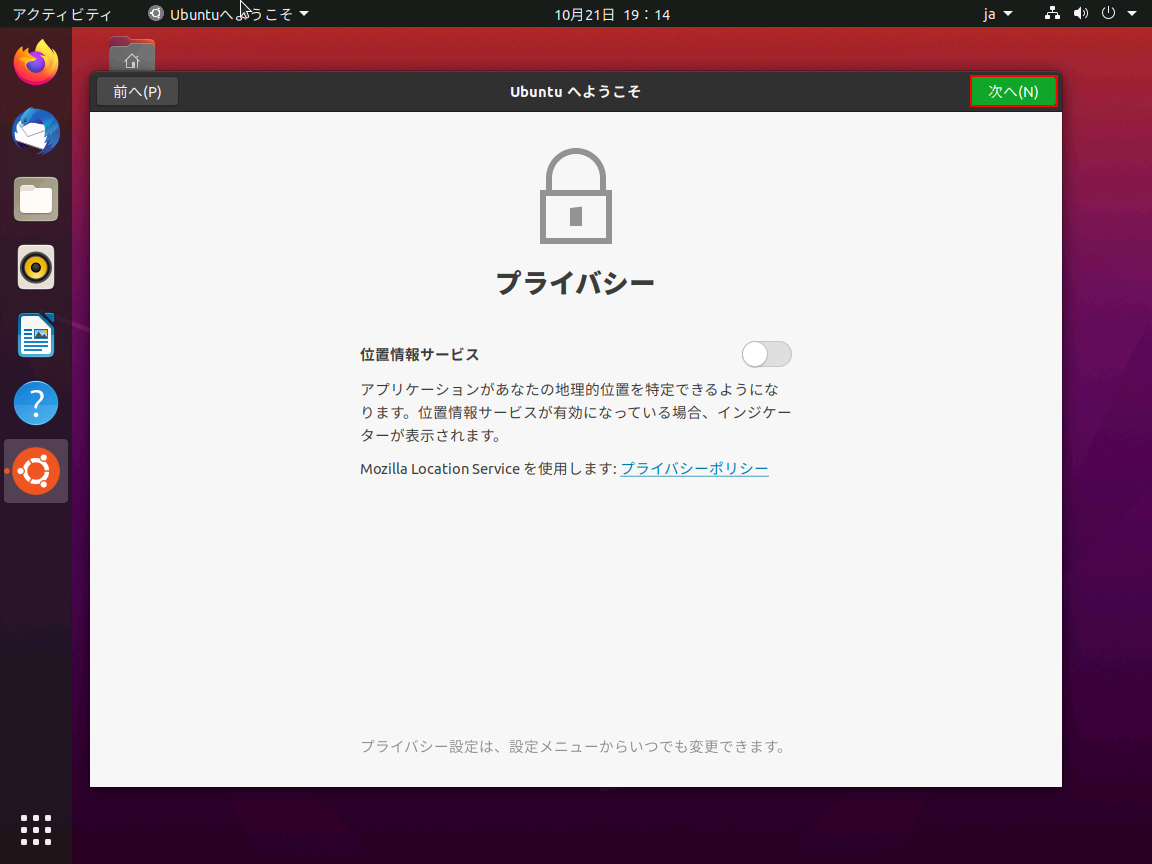Click the power icon in the top bar
The image size is (1152, 864).
tap(1109, 13)
